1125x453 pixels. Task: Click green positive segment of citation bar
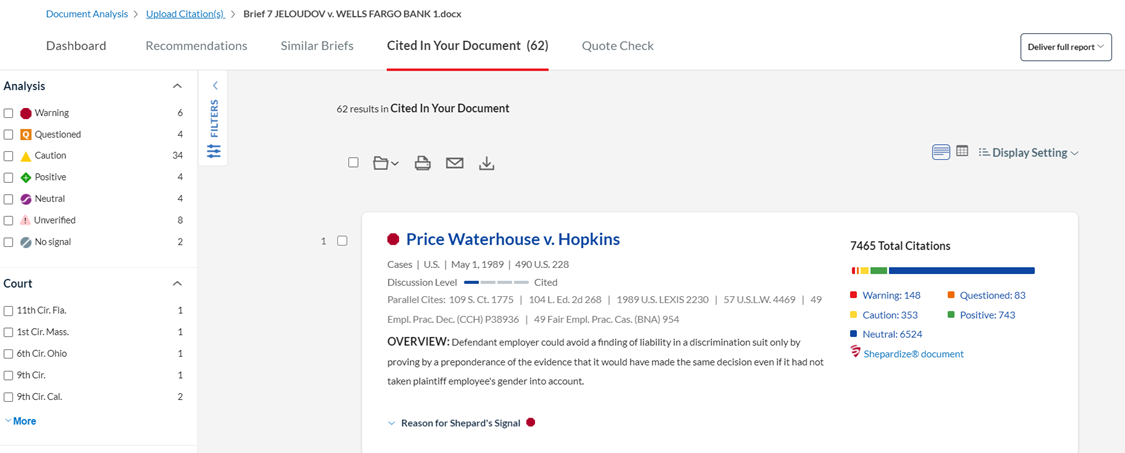tap(878, 271)
